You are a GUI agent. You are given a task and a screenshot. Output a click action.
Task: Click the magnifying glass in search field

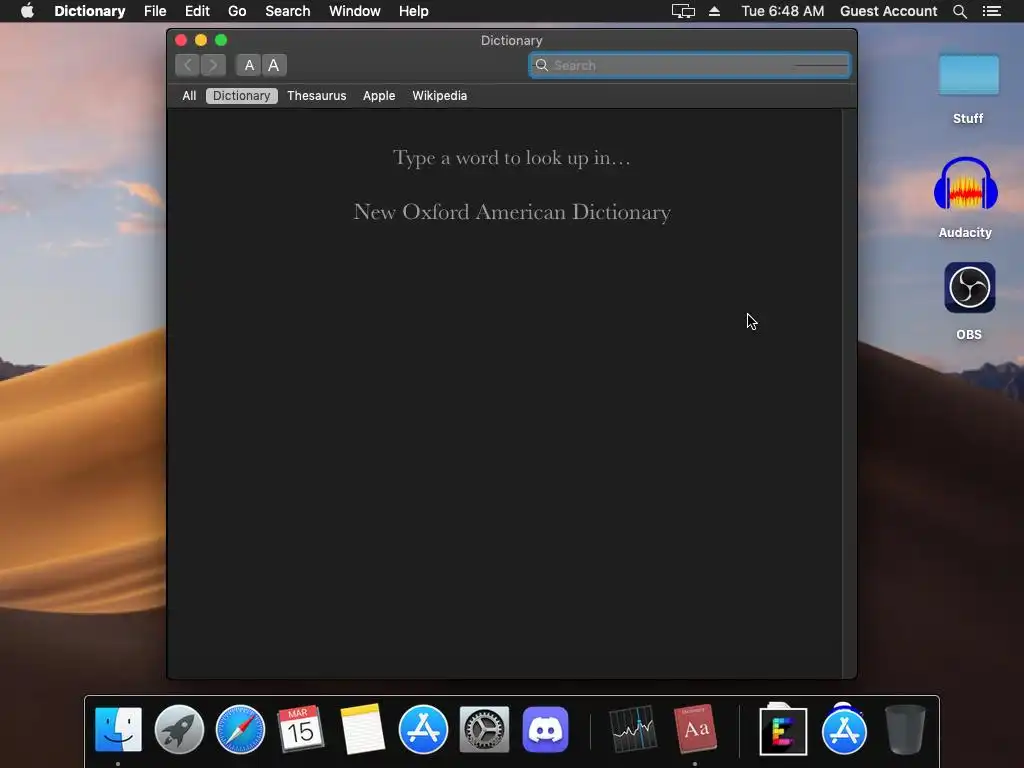[x=541, y=65]
